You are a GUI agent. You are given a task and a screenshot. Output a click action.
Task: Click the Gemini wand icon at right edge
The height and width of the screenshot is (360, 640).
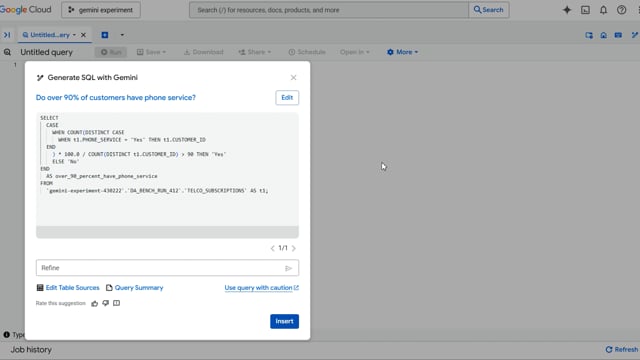click(x=634, y=35)
